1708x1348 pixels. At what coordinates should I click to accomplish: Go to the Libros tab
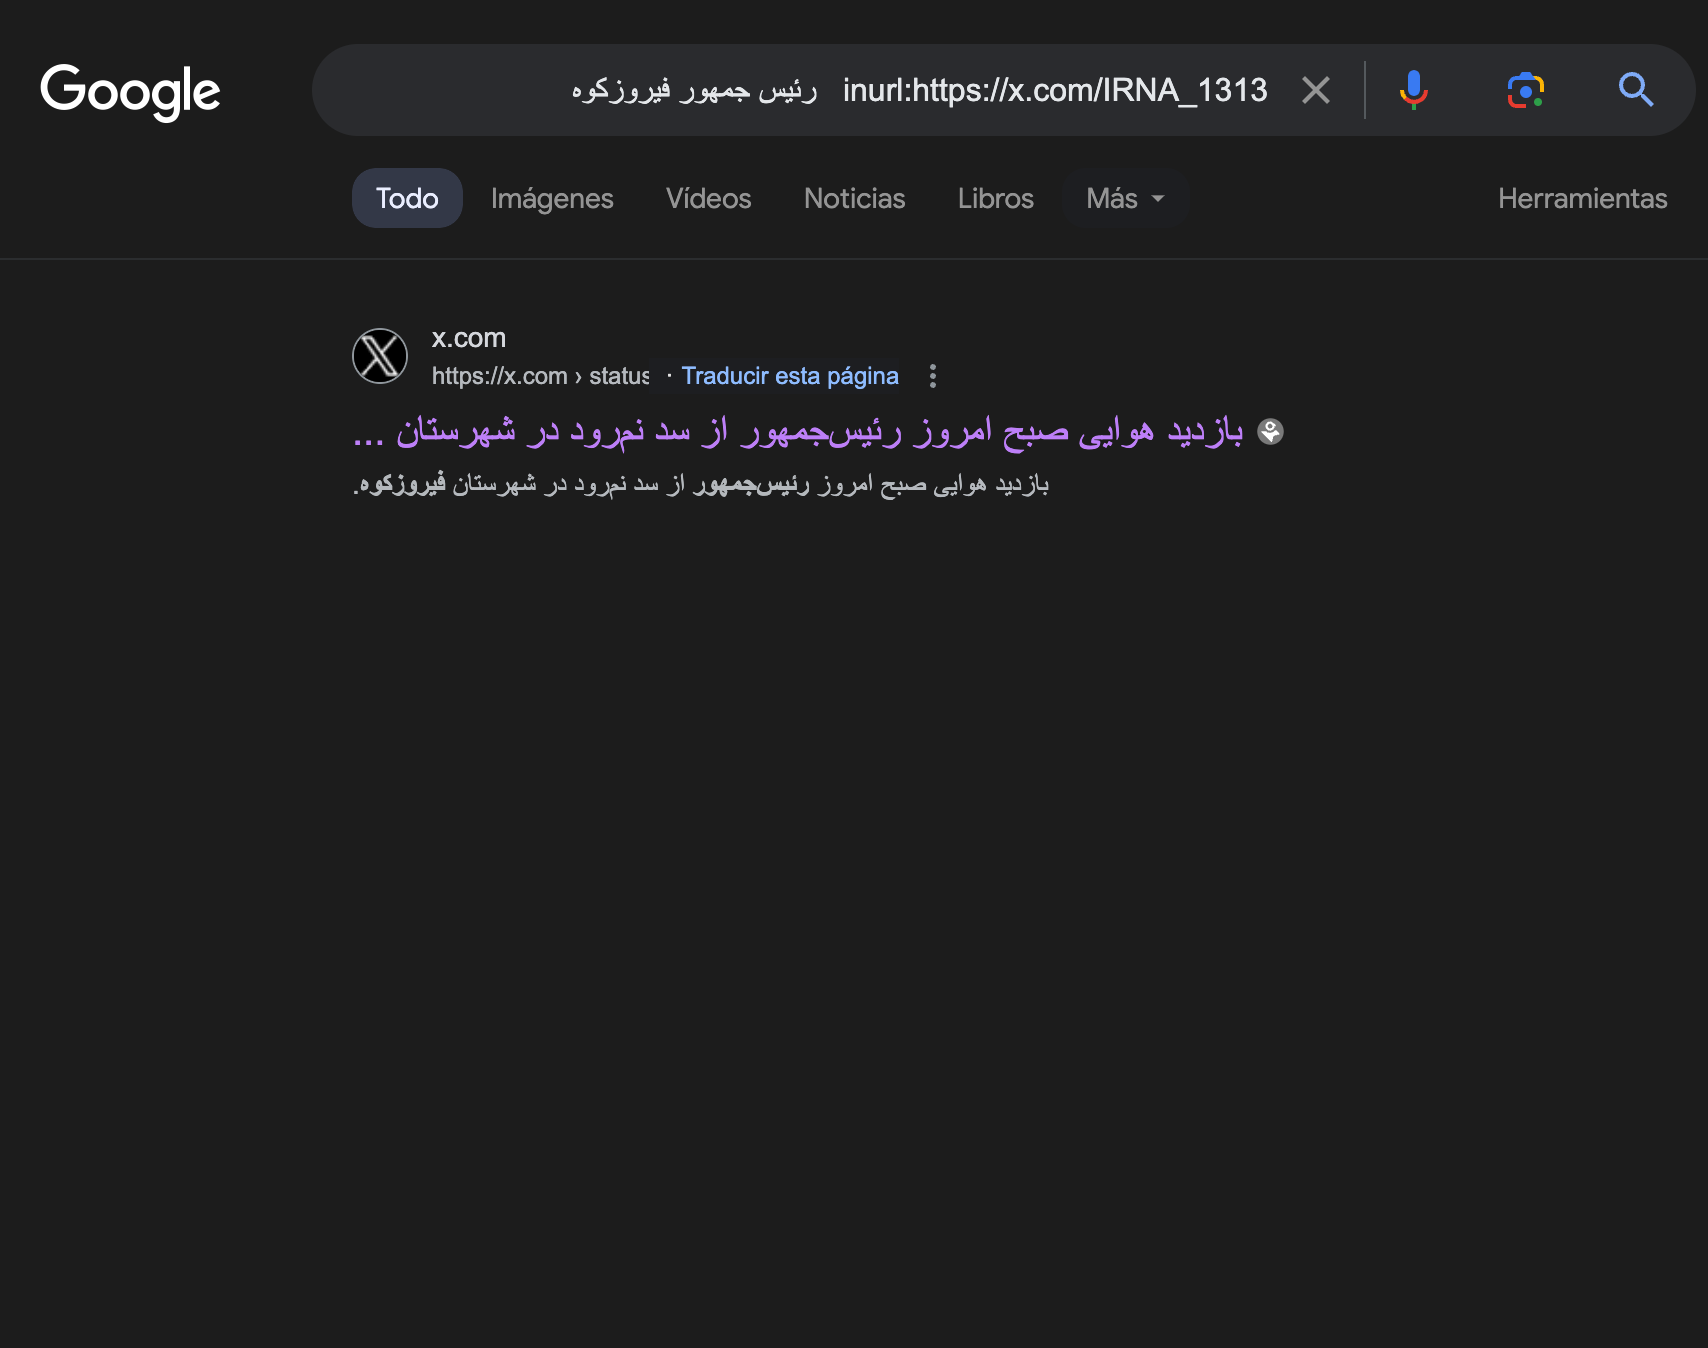coord(995,198)
